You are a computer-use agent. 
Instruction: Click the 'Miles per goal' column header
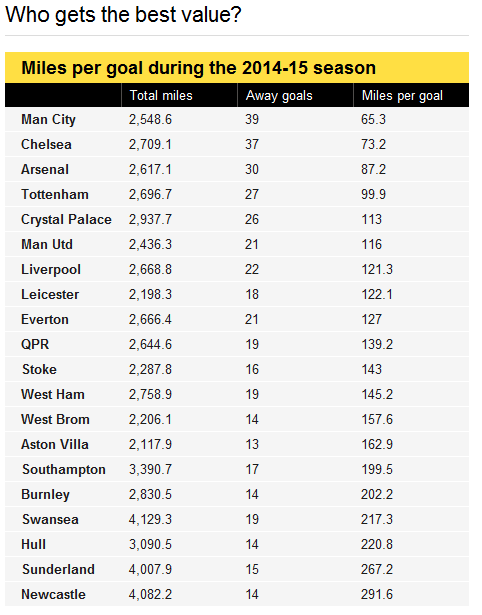pyautogui.click(x=402, y=96)
